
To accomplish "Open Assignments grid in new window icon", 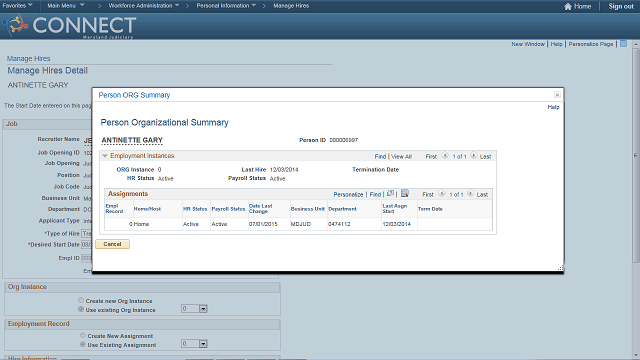I will (x=391, y=193).
